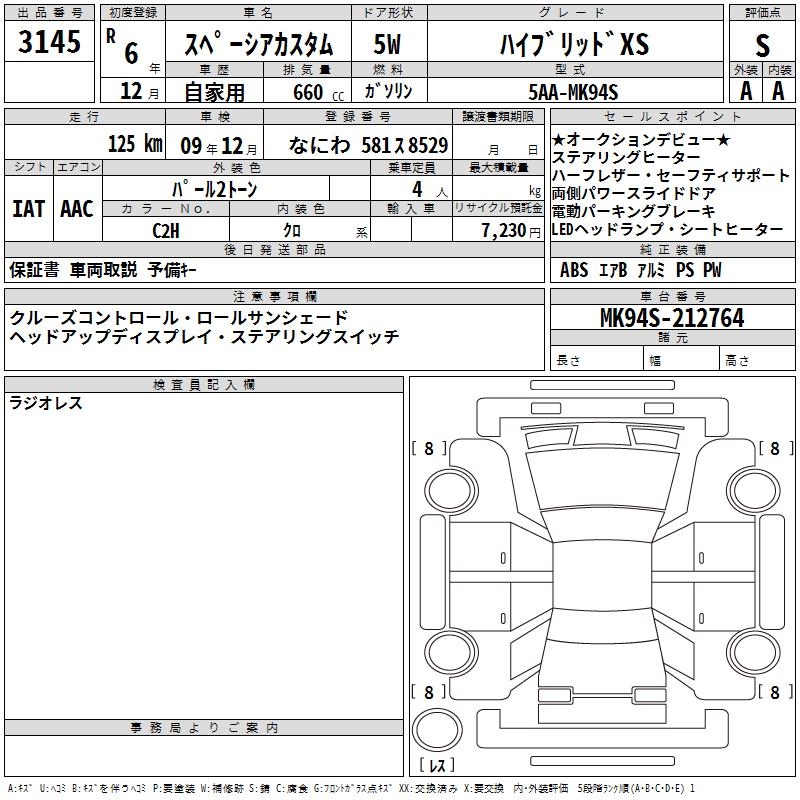Click inspector note ラジオレス
The width and height of the screenshot is (800, 800).
pos(46,403)
